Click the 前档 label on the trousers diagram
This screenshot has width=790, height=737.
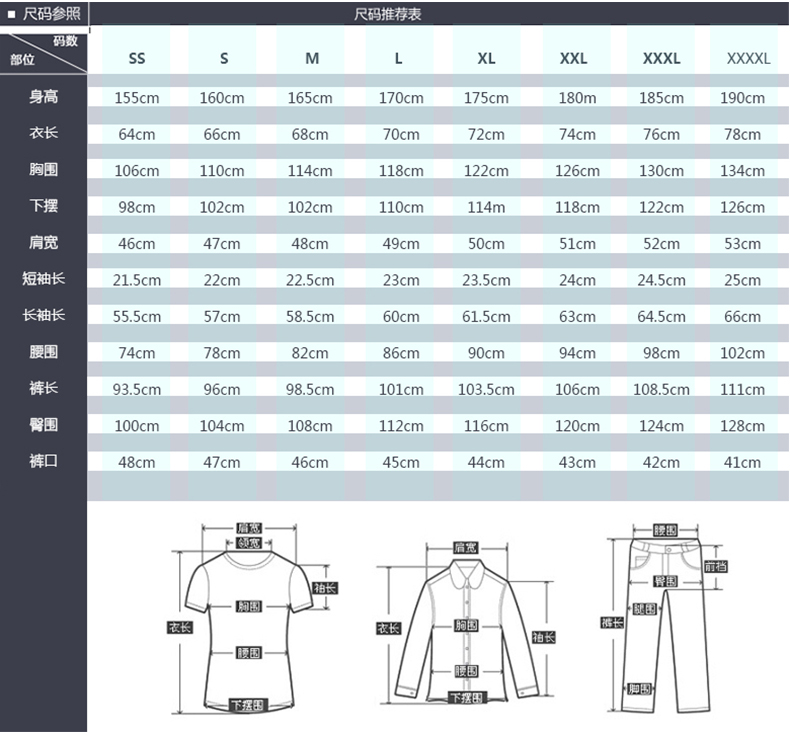[716, 566]
